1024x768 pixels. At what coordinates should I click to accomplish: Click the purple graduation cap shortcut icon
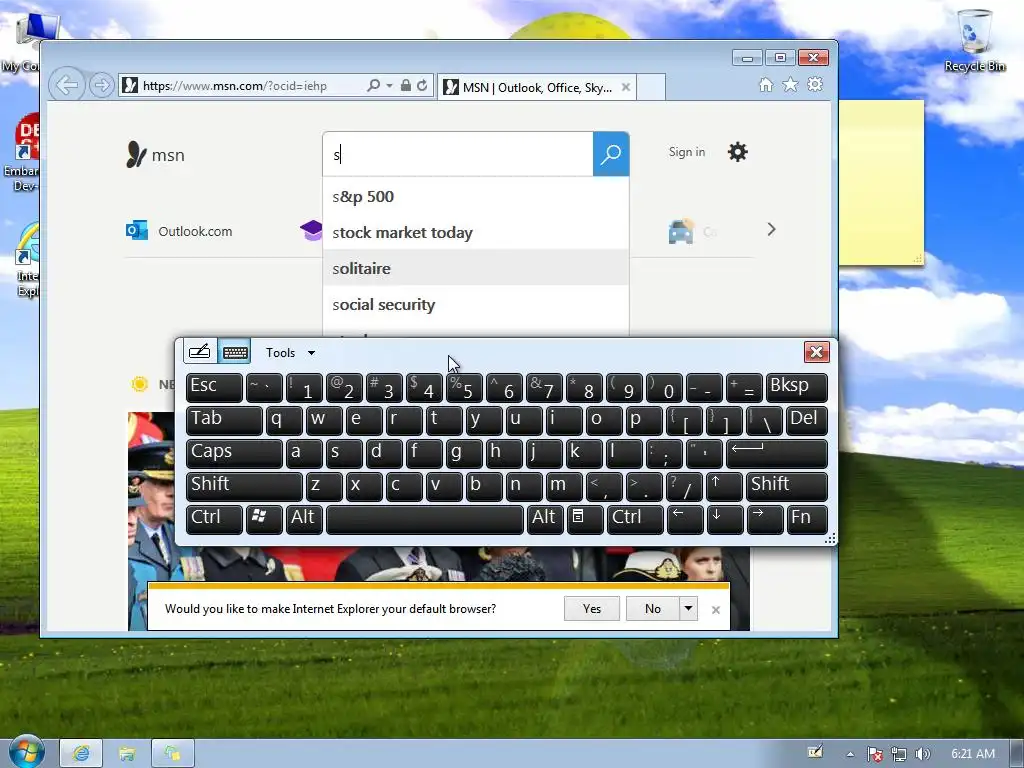click(312, 230)
